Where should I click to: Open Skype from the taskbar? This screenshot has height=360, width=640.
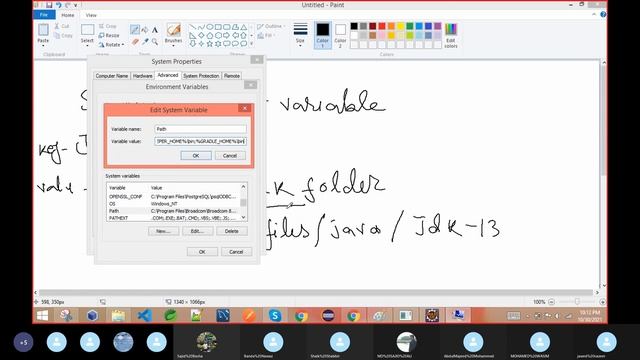coord(275,316)
